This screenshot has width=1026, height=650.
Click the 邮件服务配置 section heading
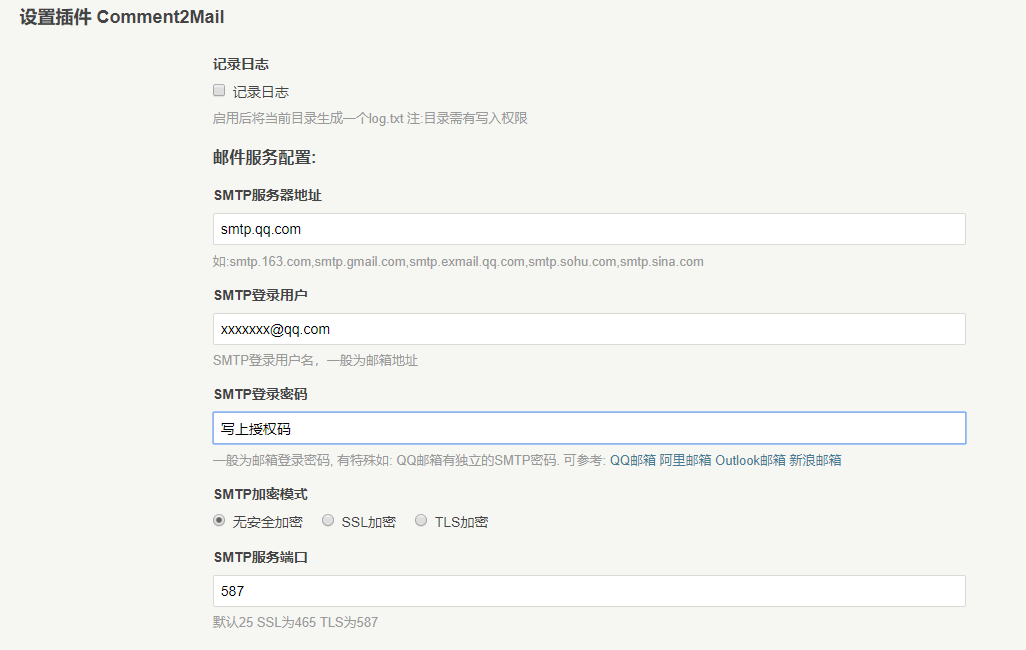[264, 158]
